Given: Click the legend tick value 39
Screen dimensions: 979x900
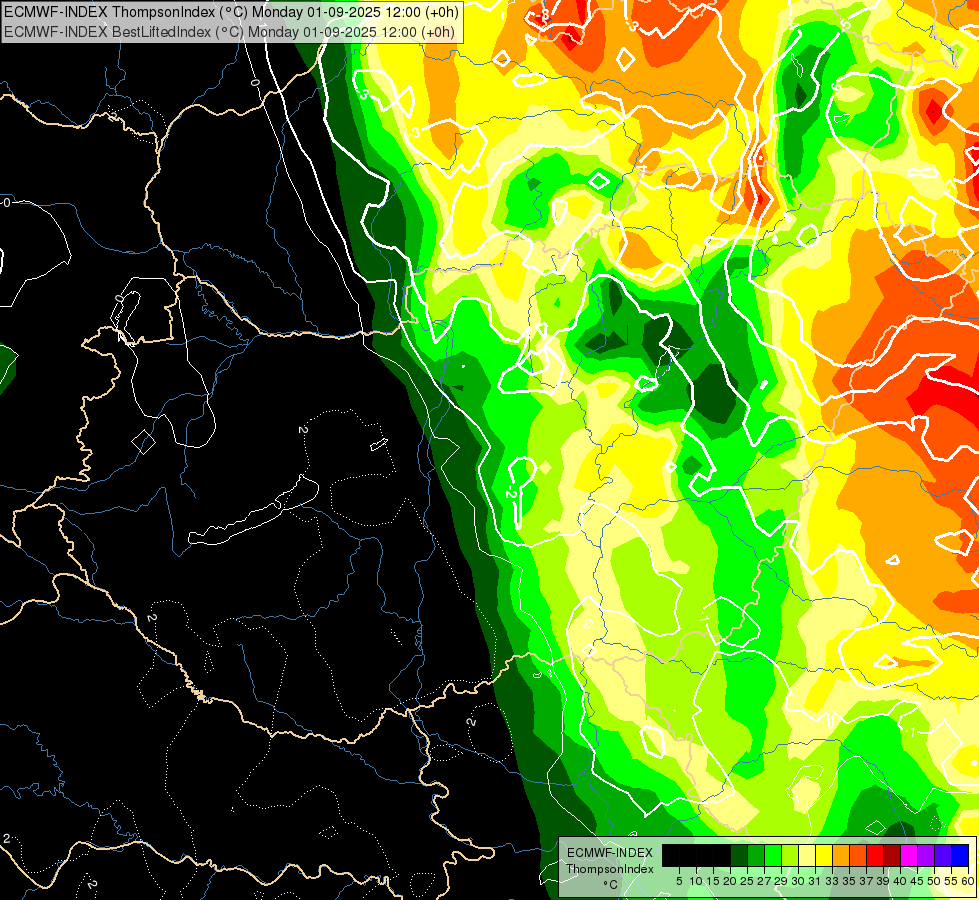Looking at the screenshot, I should (x=883, y=881).
